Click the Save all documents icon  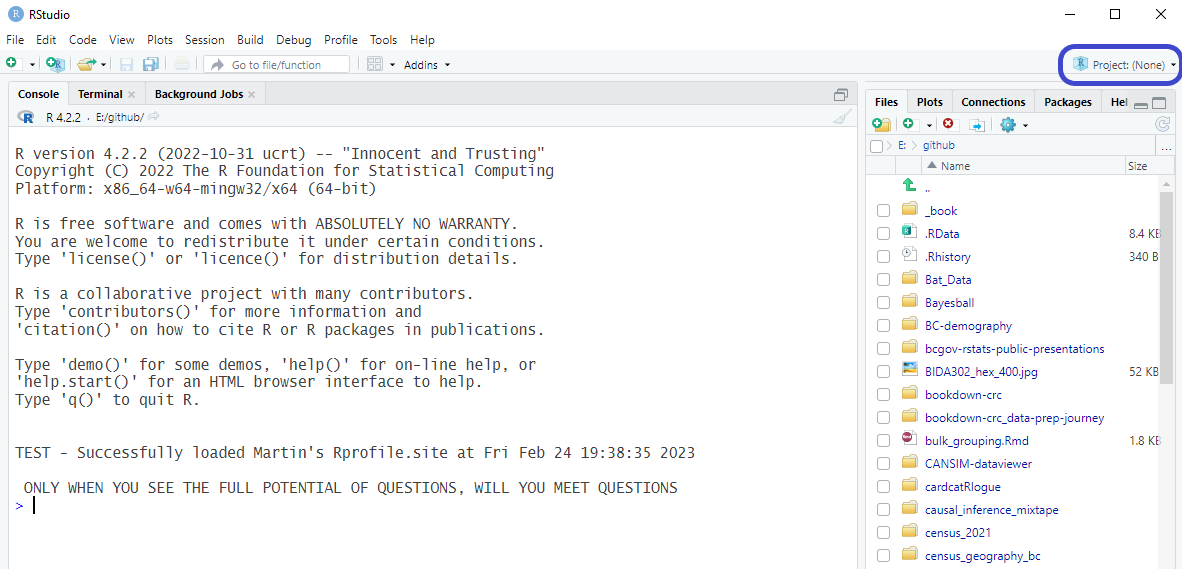pyautogui.click(x=150, y=65)
